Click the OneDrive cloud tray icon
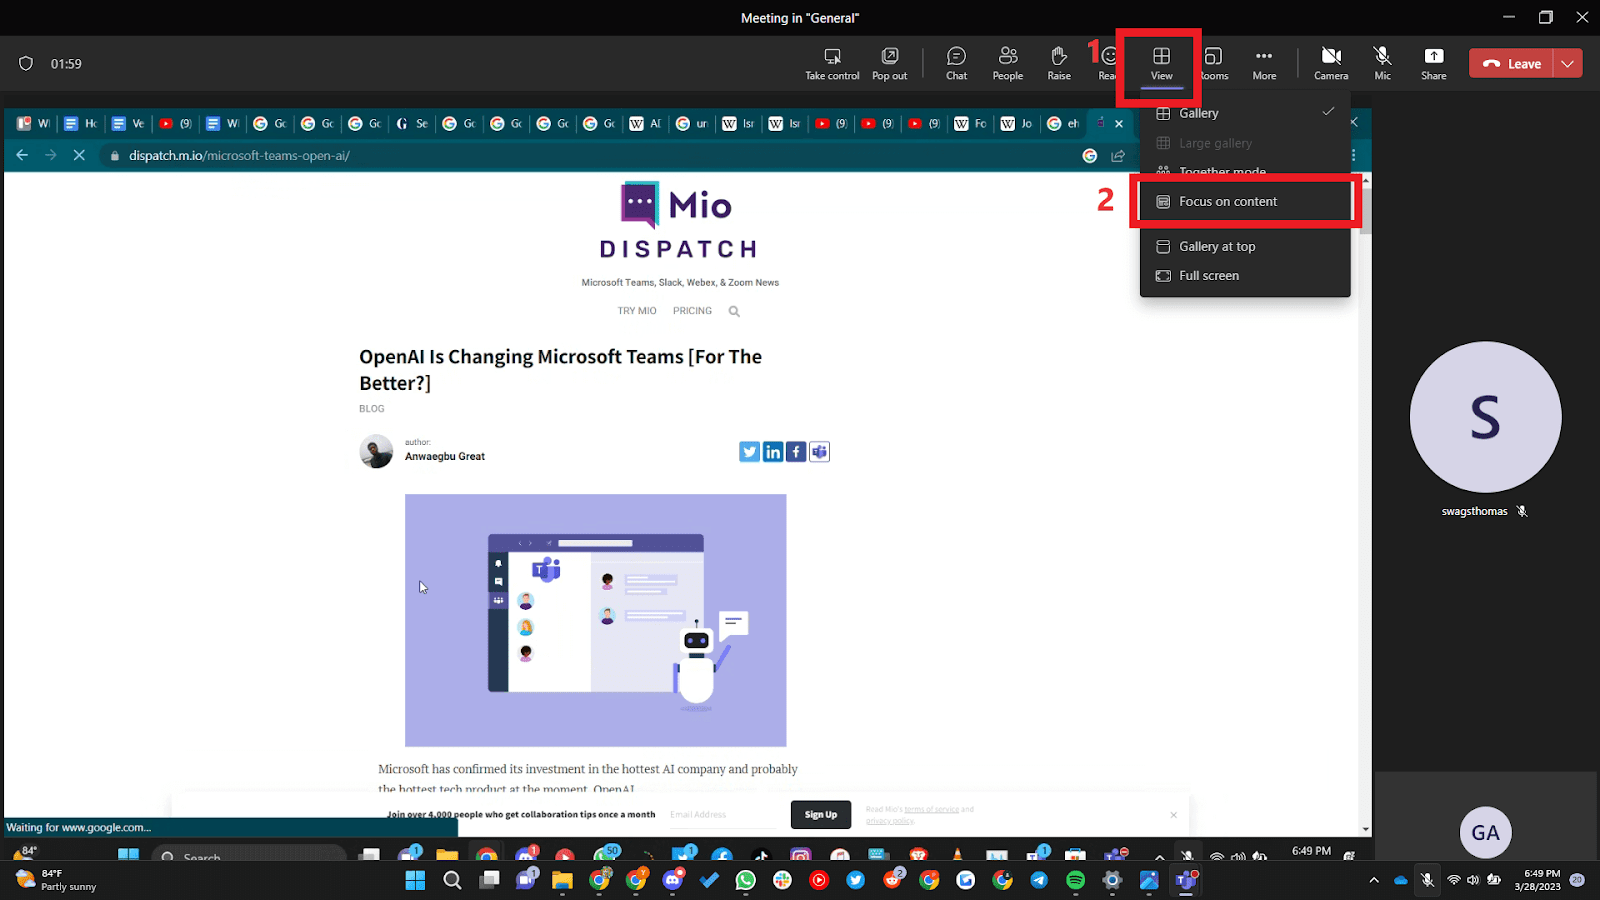The width and height of the screenshot is (1600, 900). pos(1400,880)
